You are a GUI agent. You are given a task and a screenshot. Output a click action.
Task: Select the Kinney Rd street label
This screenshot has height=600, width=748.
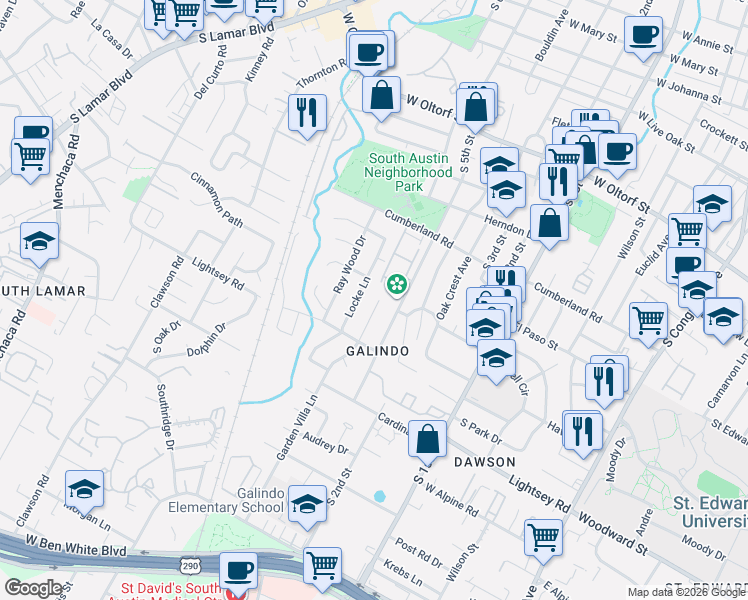point(260,59)
